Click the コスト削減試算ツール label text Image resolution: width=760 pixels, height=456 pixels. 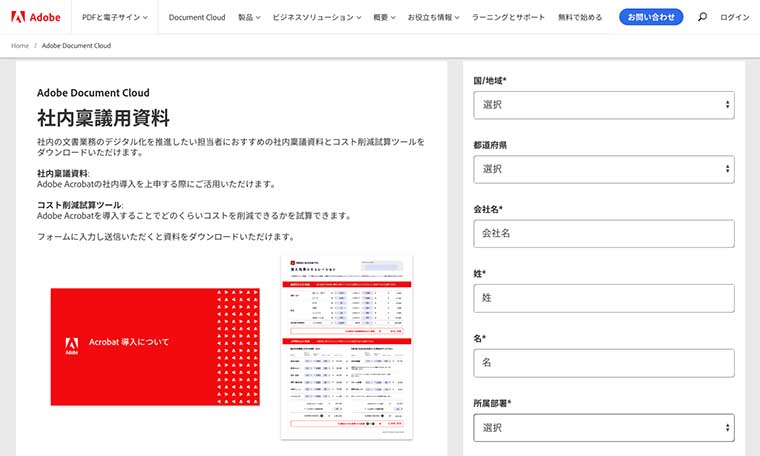pyautogui.click(x=79, y=205)
